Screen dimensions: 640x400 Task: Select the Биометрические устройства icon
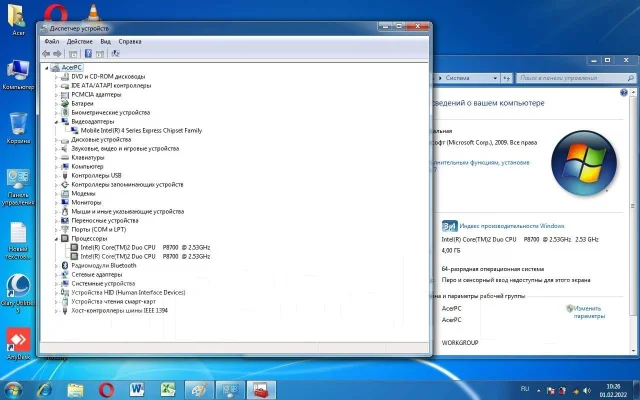point(64,113)
